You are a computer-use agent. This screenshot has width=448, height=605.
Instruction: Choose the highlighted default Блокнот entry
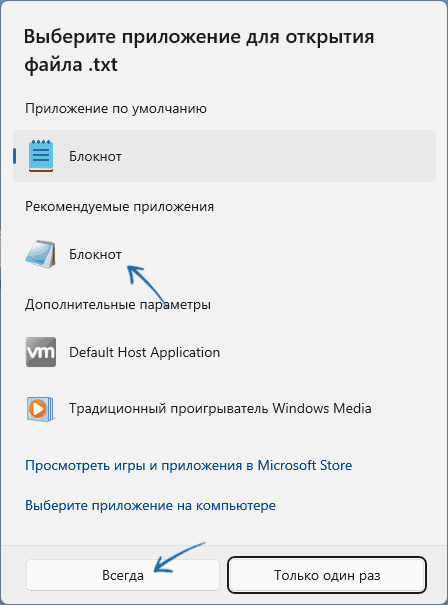224,156
